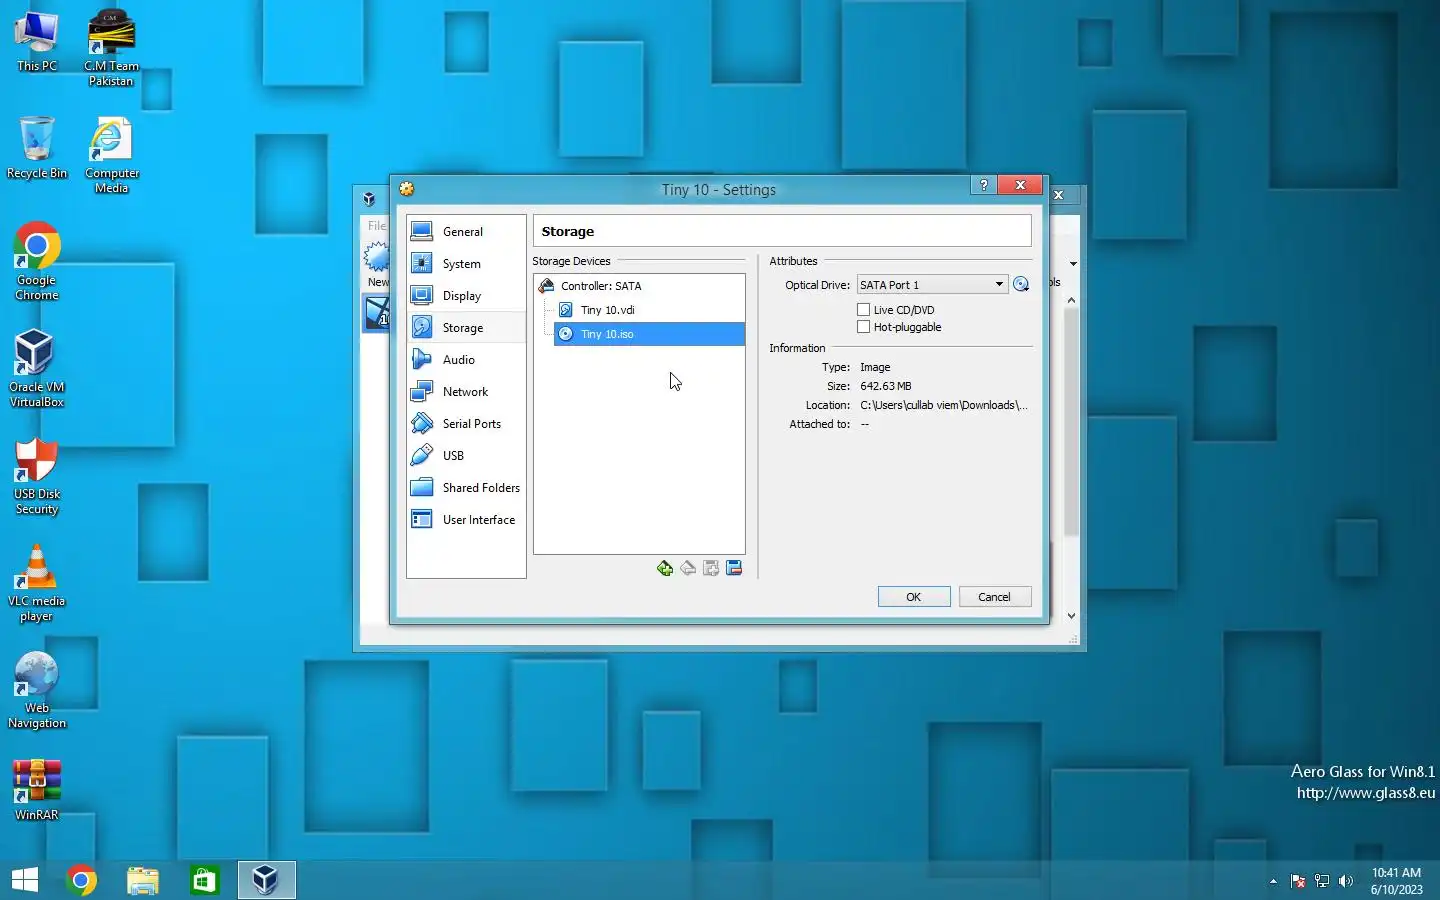This screenshot has height=900, width=1440.
Task: Select the Tiny 10.iso optical disk
Action: tap(649, 334)
